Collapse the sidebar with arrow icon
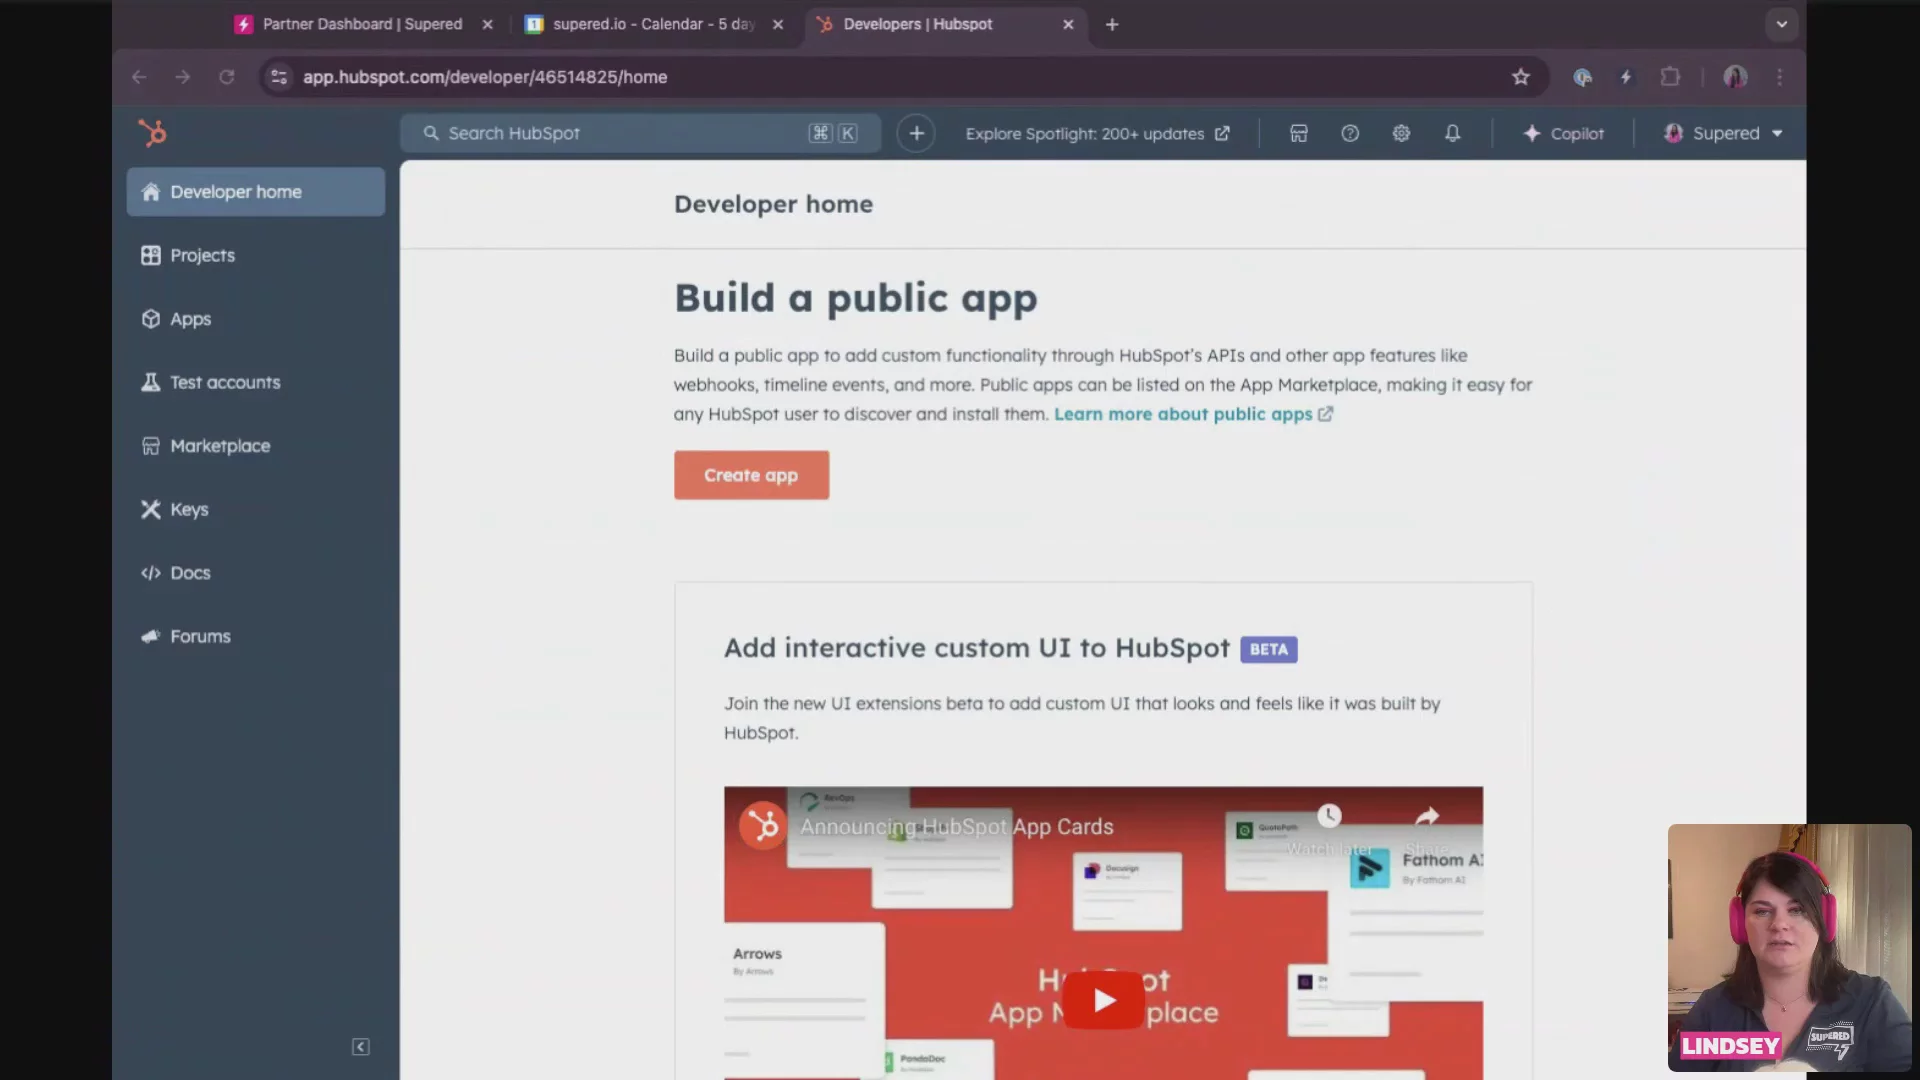Screen dimensions: 1920x1080 click(x=361, y=1047)
